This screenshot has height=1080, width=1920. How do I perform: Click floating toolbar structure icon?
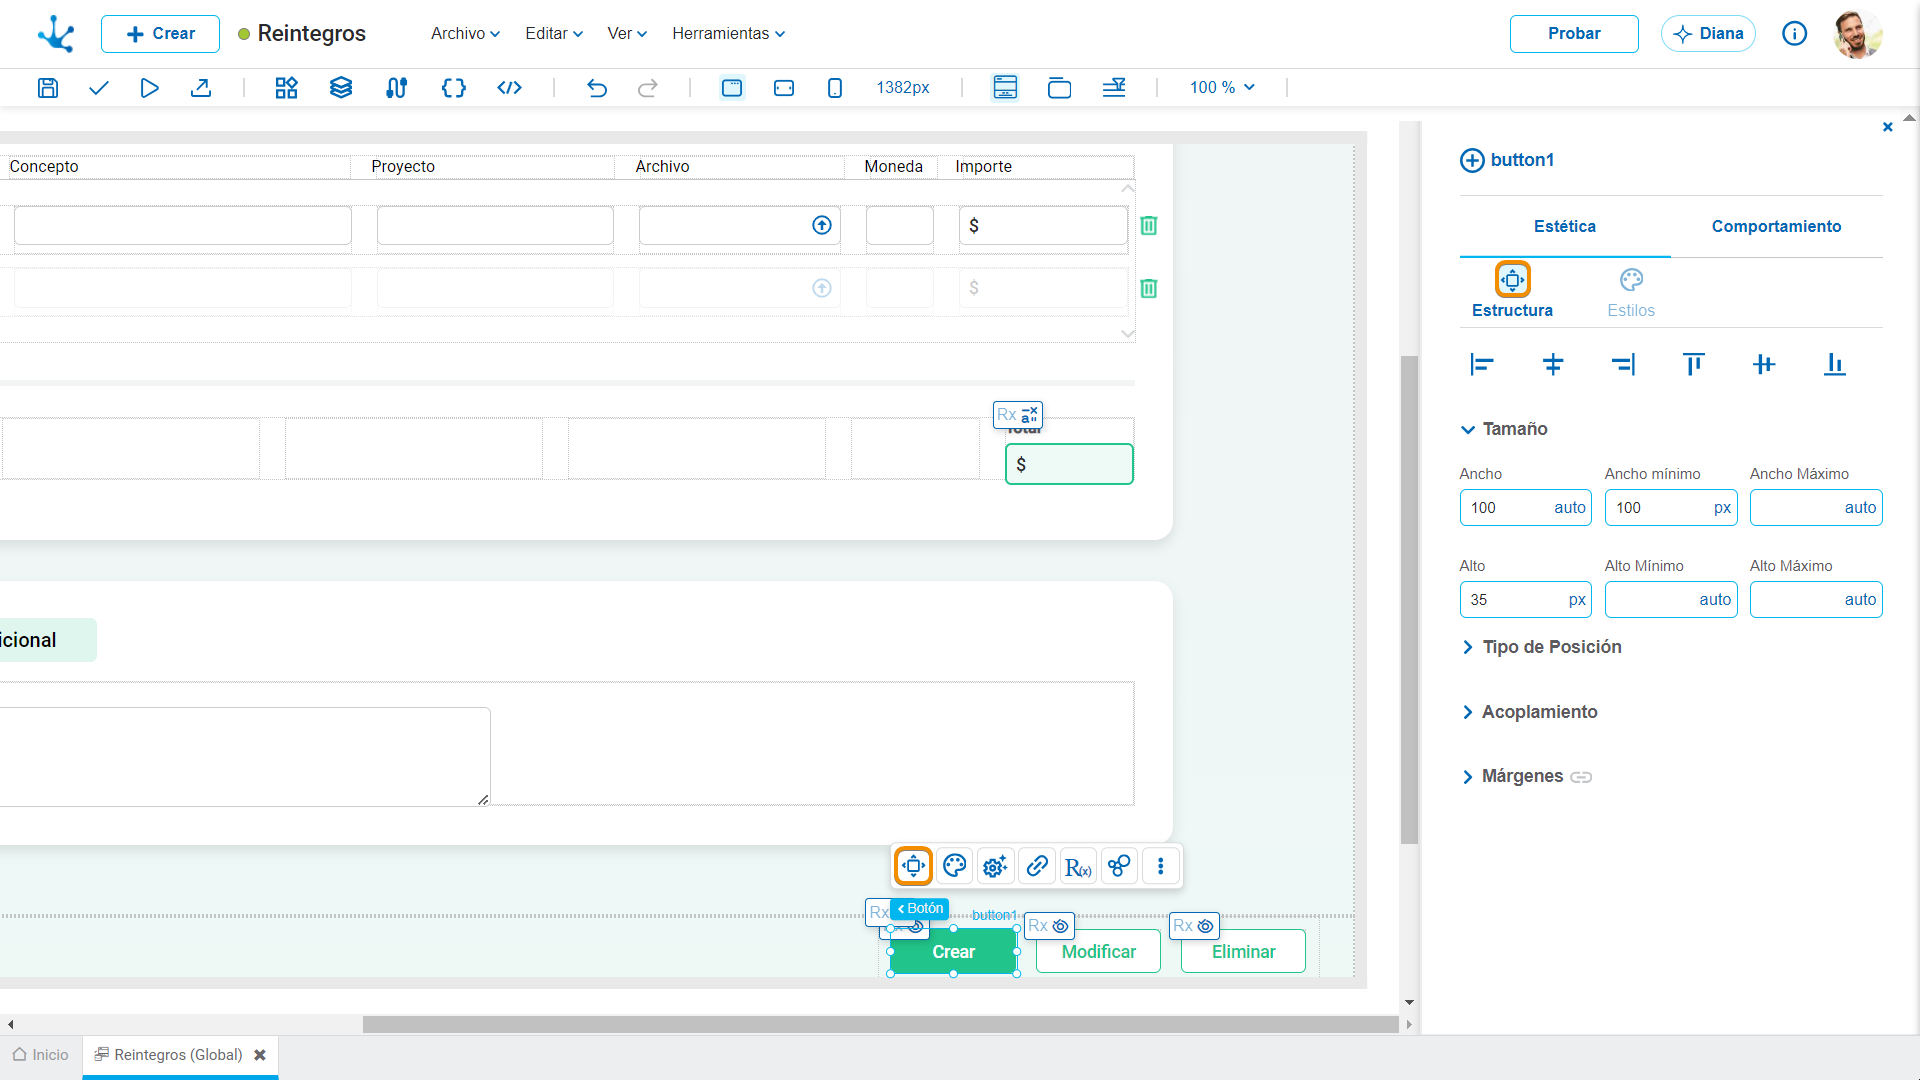(913, 866)
